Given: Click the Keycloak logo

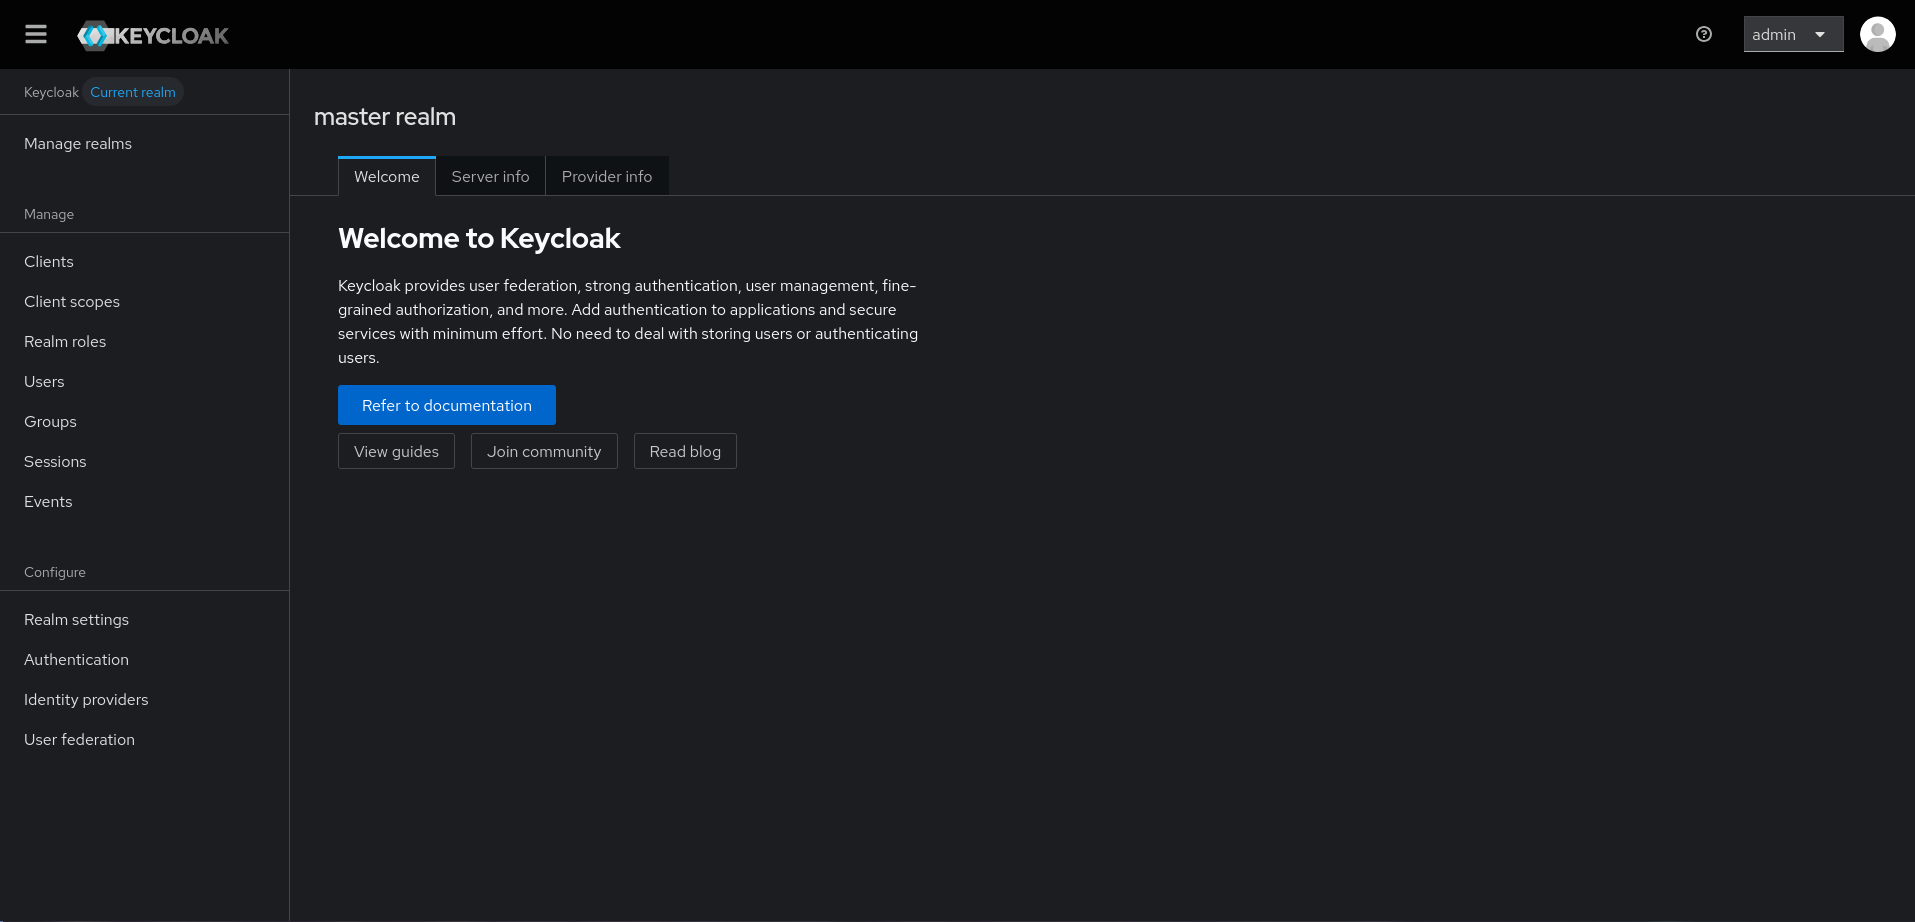Looking at the screenshot, I should point(153,36).
